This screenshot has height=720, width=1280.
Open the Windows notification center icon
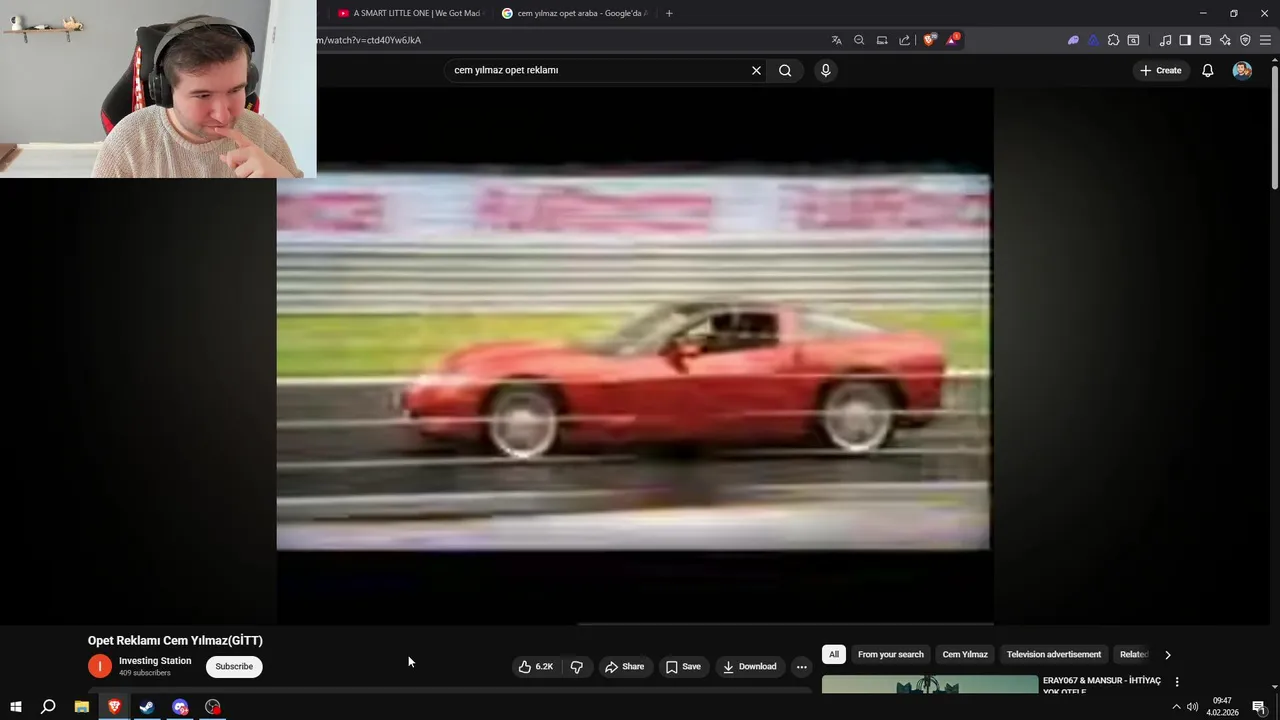[1259, 707]
